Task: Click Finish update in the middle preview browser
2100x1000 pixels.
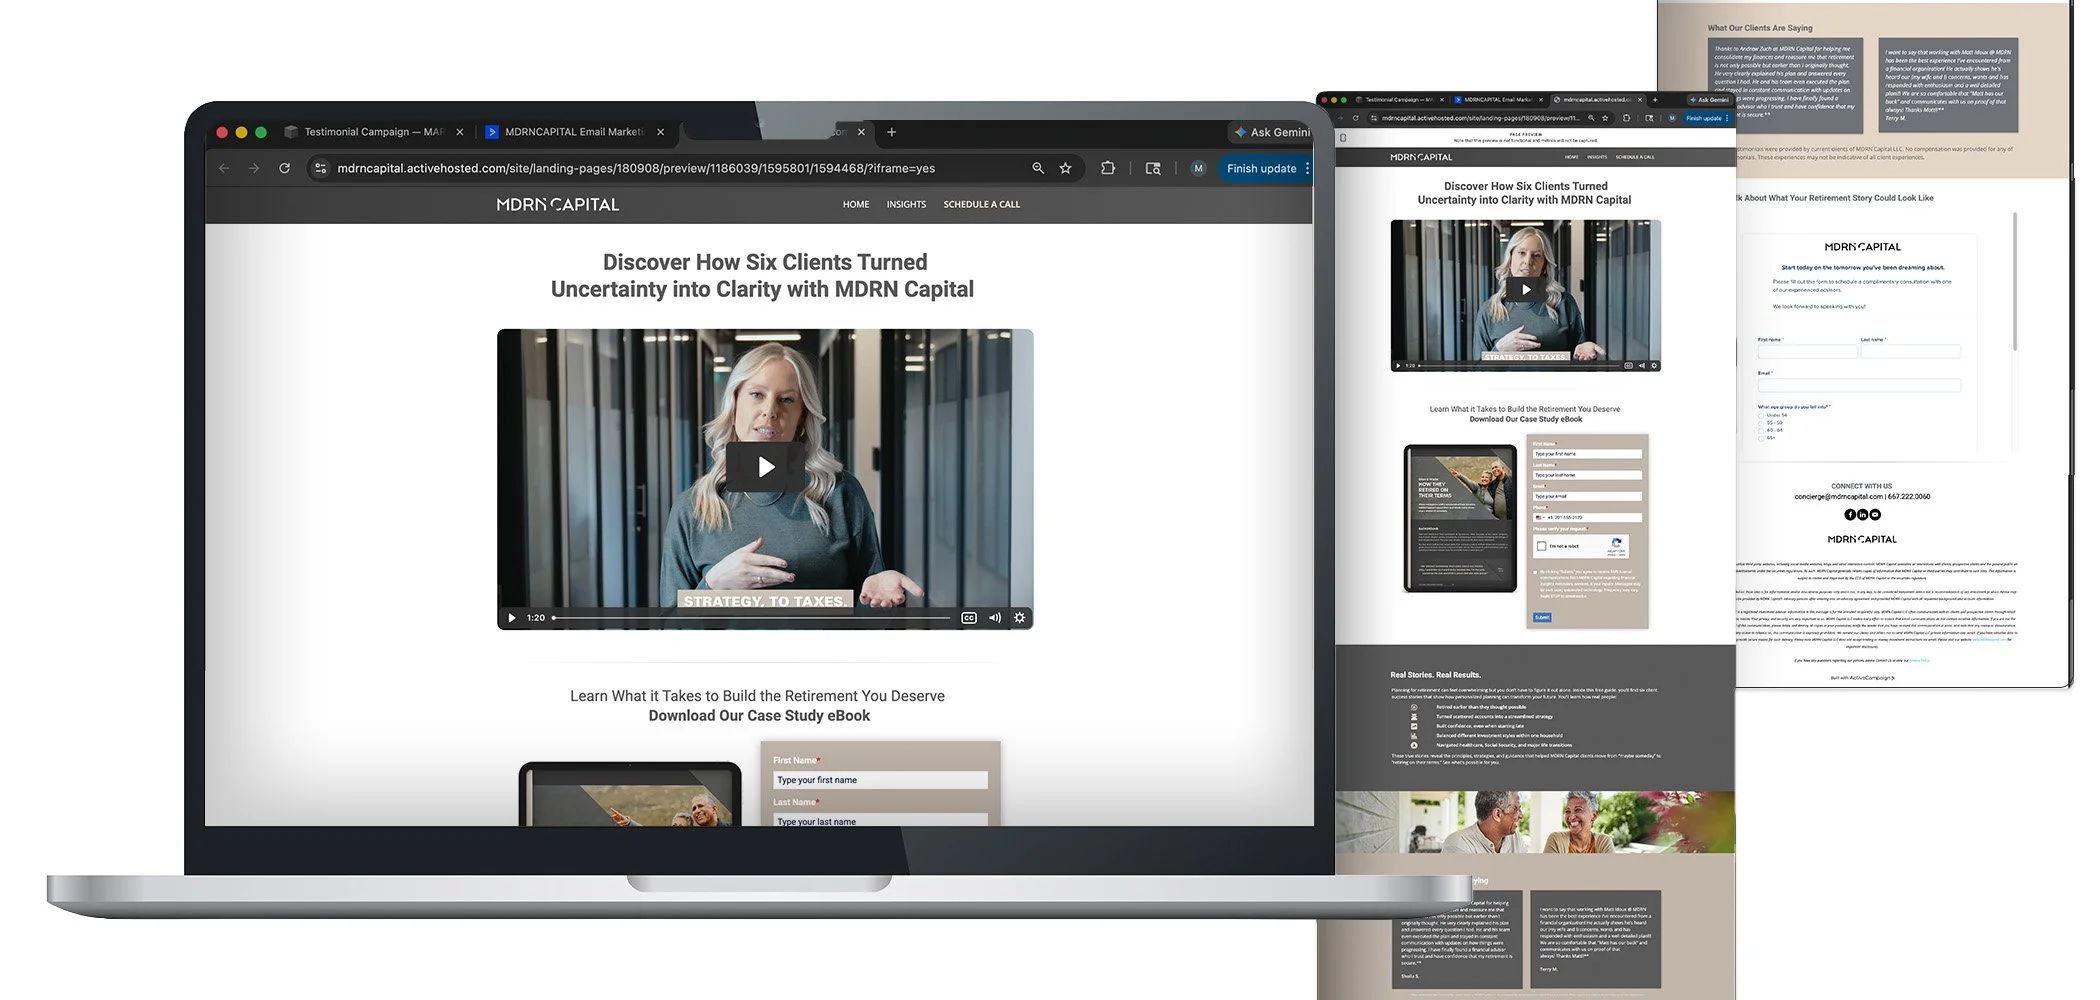Action: tap(1704, 118)
